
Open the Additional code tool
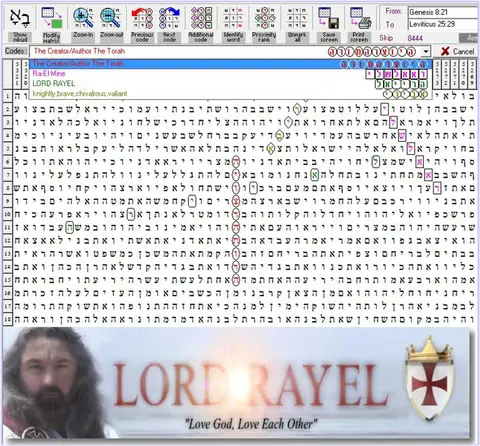point(201,18)
